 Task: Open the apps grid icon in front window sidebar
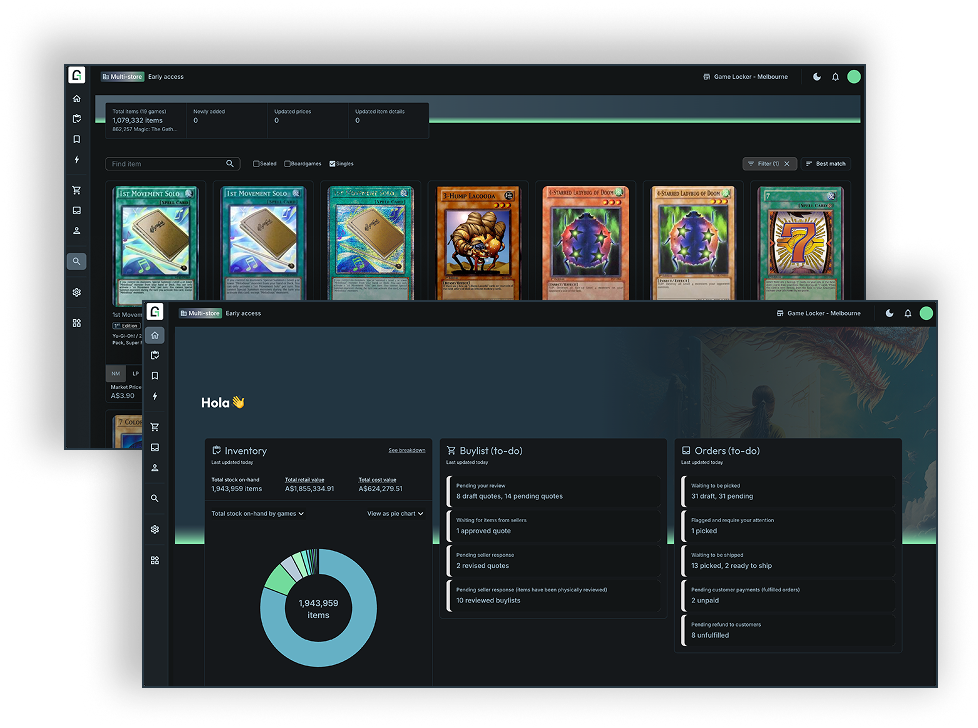155,560
